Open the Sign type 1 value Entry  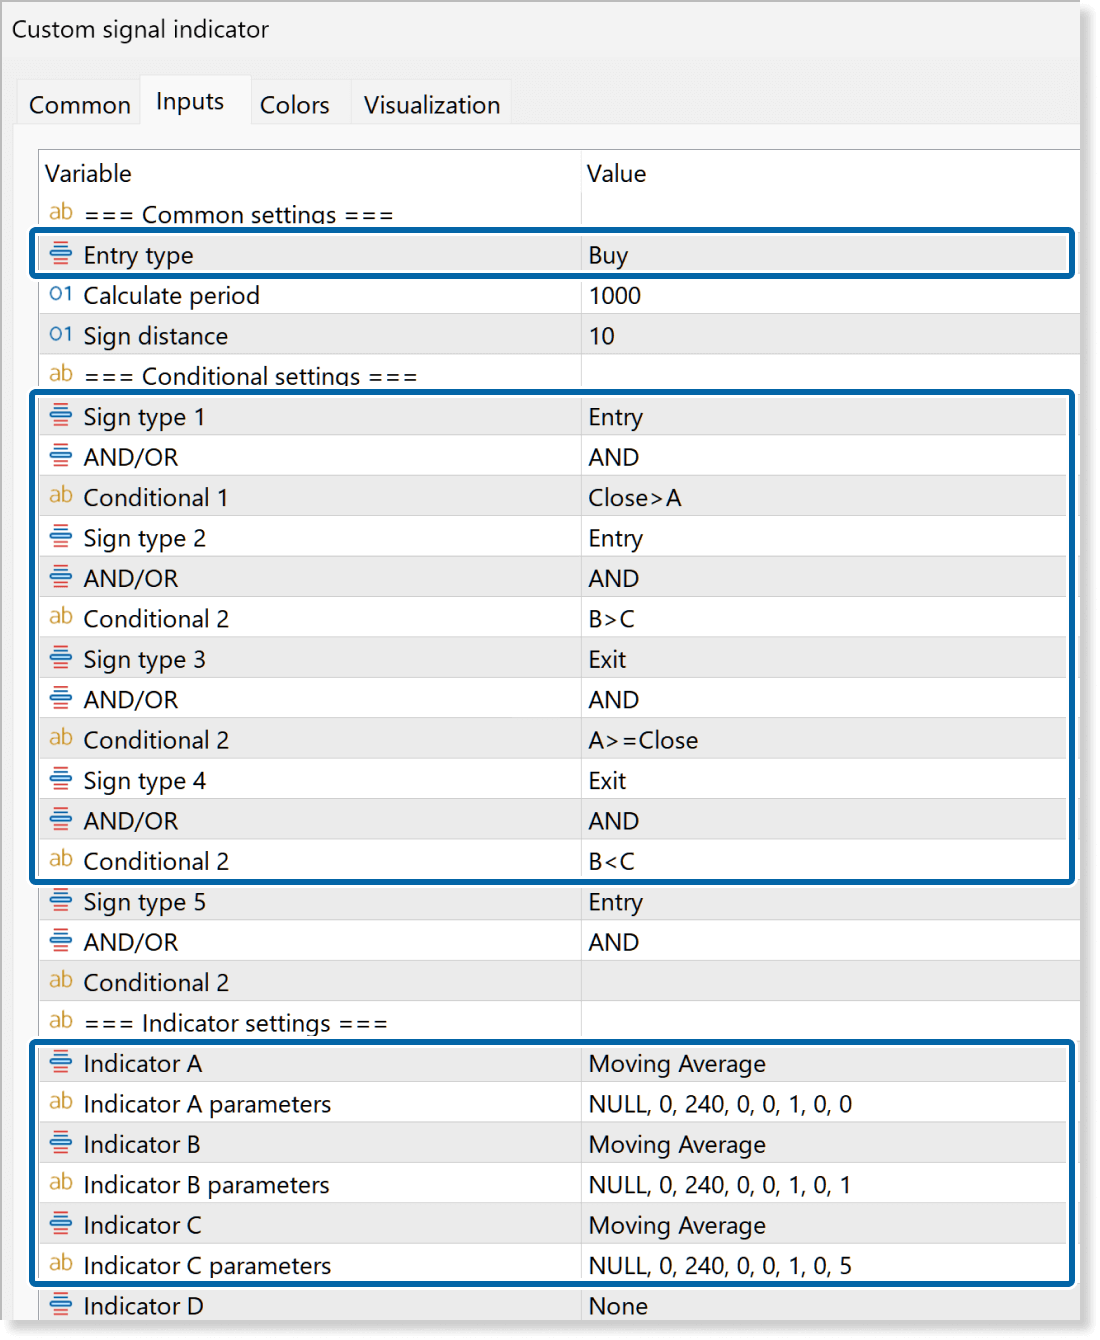(824, 417)
